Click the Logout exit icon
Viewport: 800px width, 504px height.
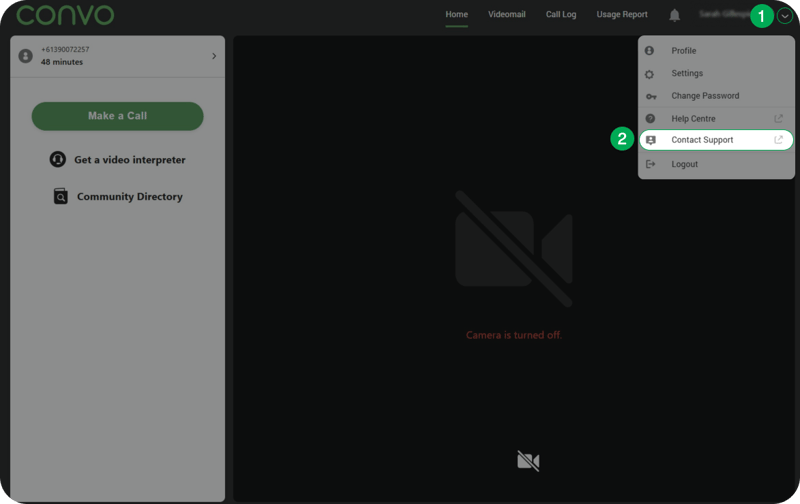651,164
